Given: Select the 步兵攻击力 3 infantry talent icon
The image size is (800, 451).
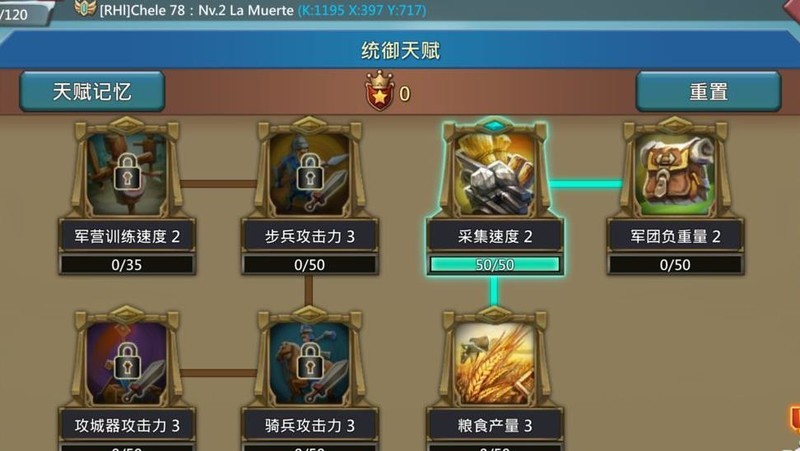Looking at the screenshot, I should tap(309, 170).
